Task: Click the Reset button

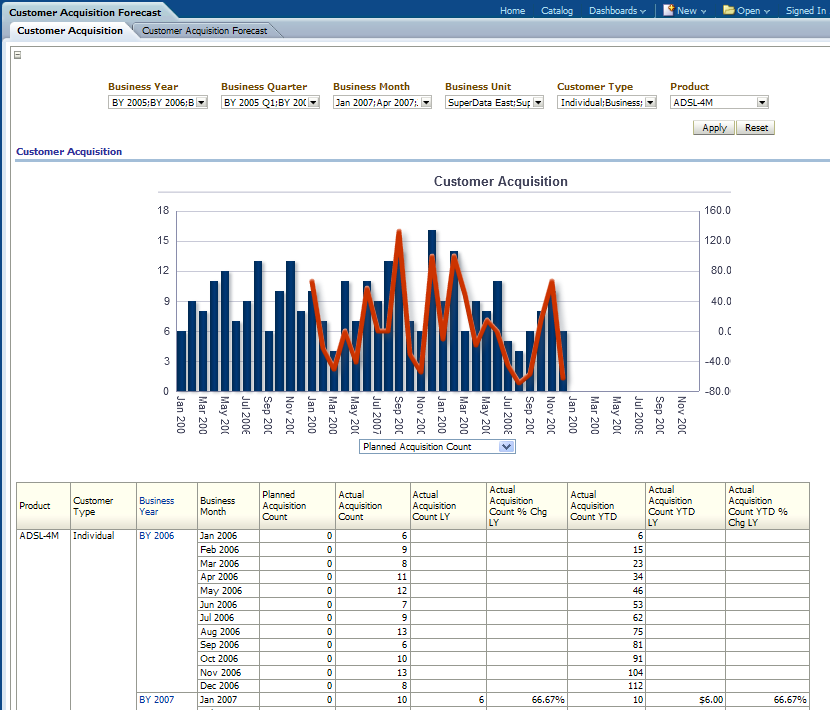Action: click(756, 128)
